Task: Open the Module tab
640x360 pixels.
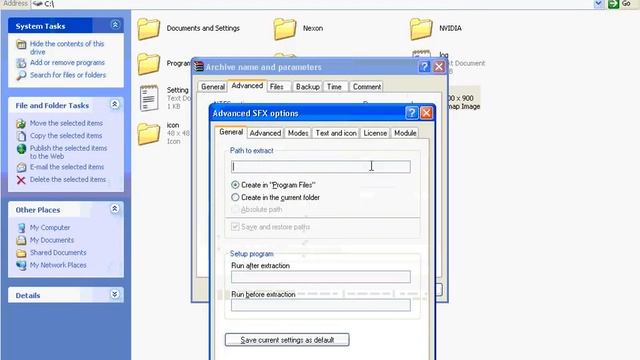Action: click(405, 133)
